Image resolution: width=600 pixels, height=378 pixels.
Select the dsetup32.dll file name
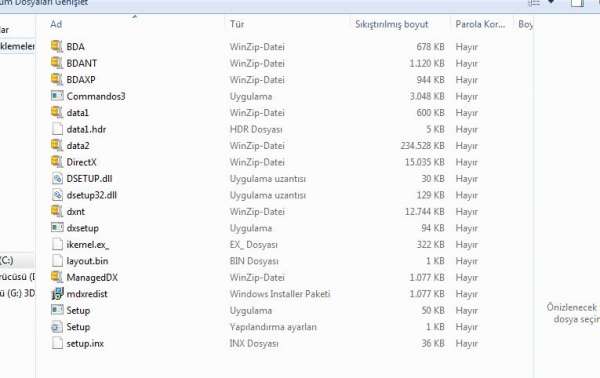91,195
